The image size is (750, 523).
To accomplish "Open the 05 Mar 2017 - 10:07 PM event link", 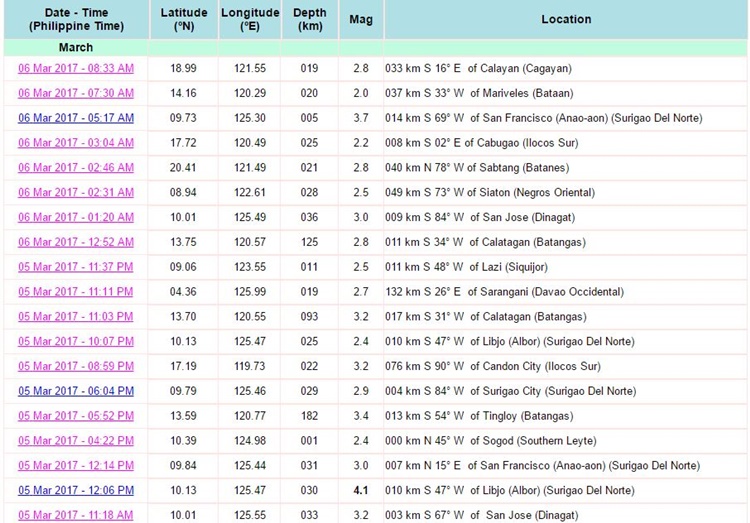I will tap(76, 342).
